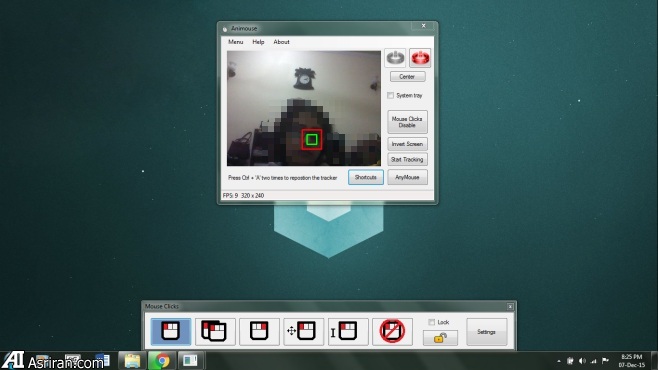658x370 pixels.
Task: Click the Start Tracking button
Action: click(407, 159)
